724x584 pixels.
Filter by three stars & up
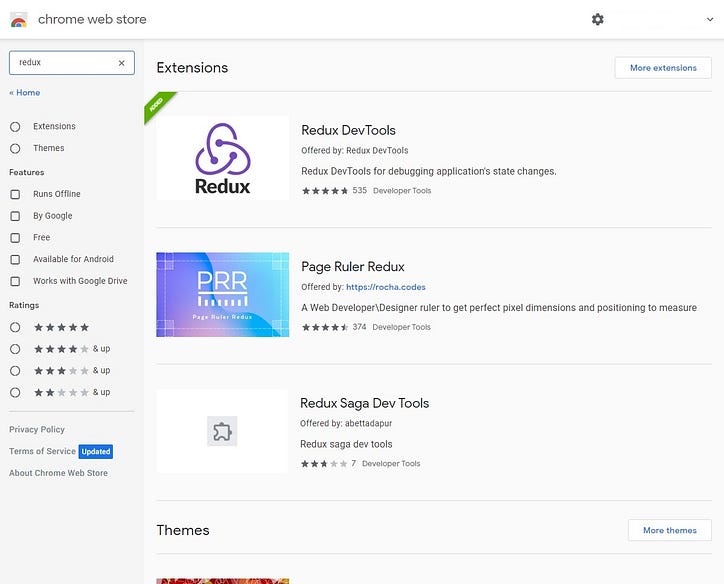[x=15, y=371]
